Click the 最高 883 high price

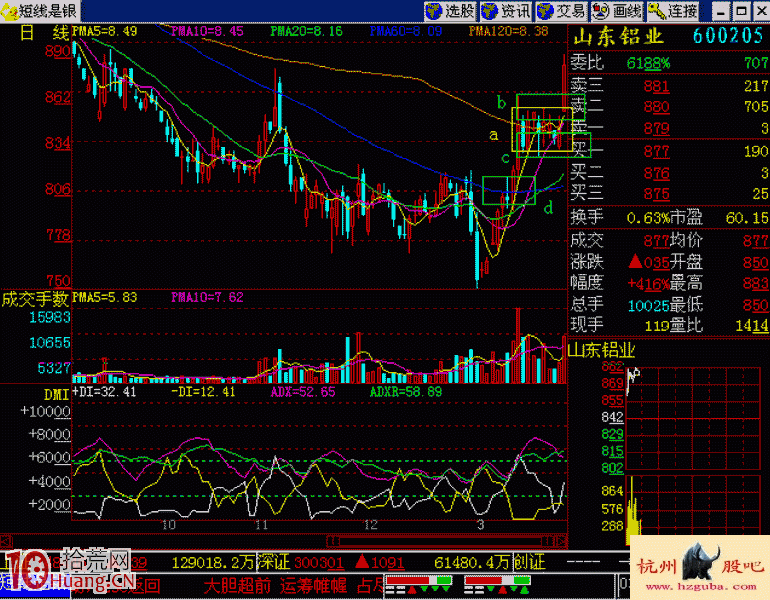[x=755, y=284]
